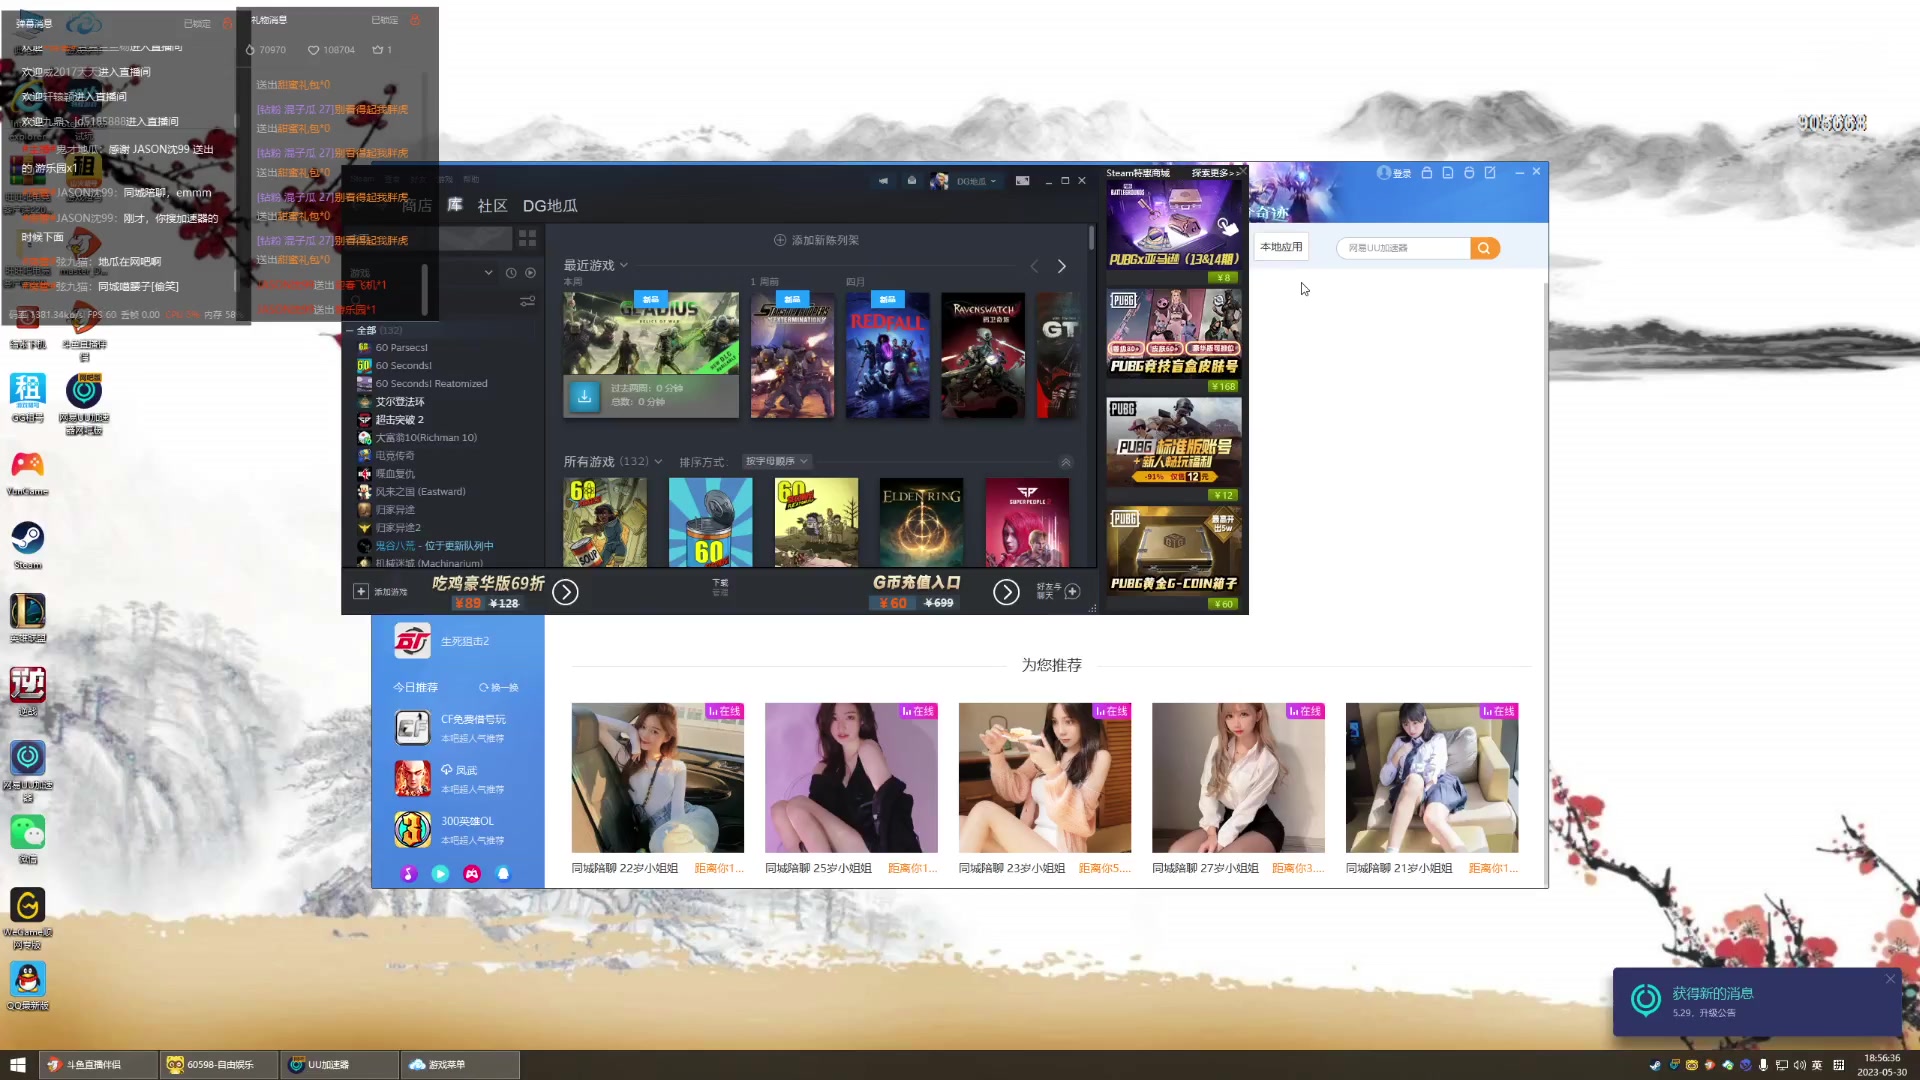Open the Redfall game cover
Viewport: 1920px width, 1080px height.
click(x=887, y=355)
